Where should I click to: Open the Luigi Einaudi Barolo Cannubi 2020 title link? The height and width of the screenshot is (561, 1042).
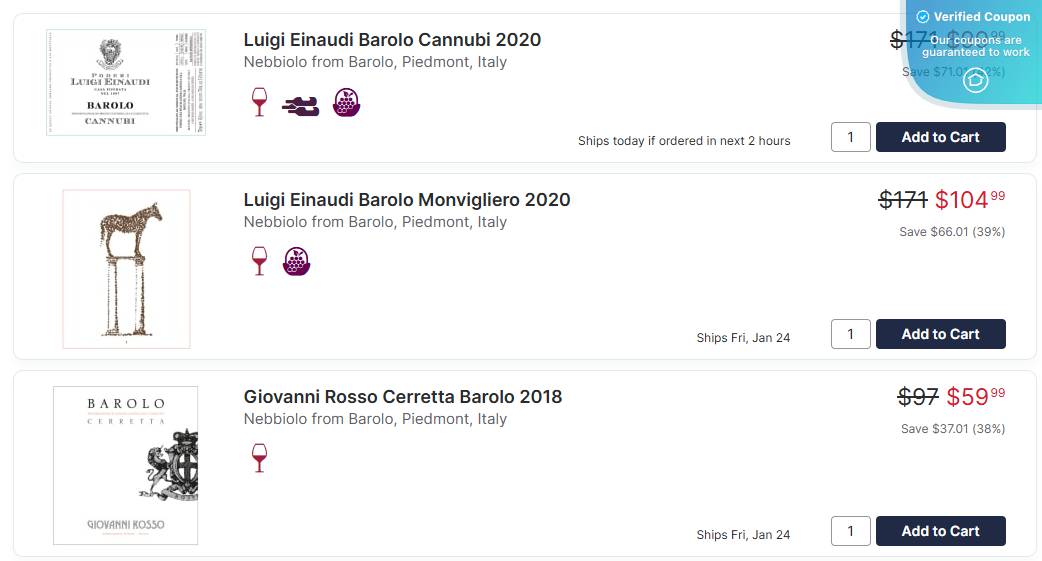(x=392, y=40)
